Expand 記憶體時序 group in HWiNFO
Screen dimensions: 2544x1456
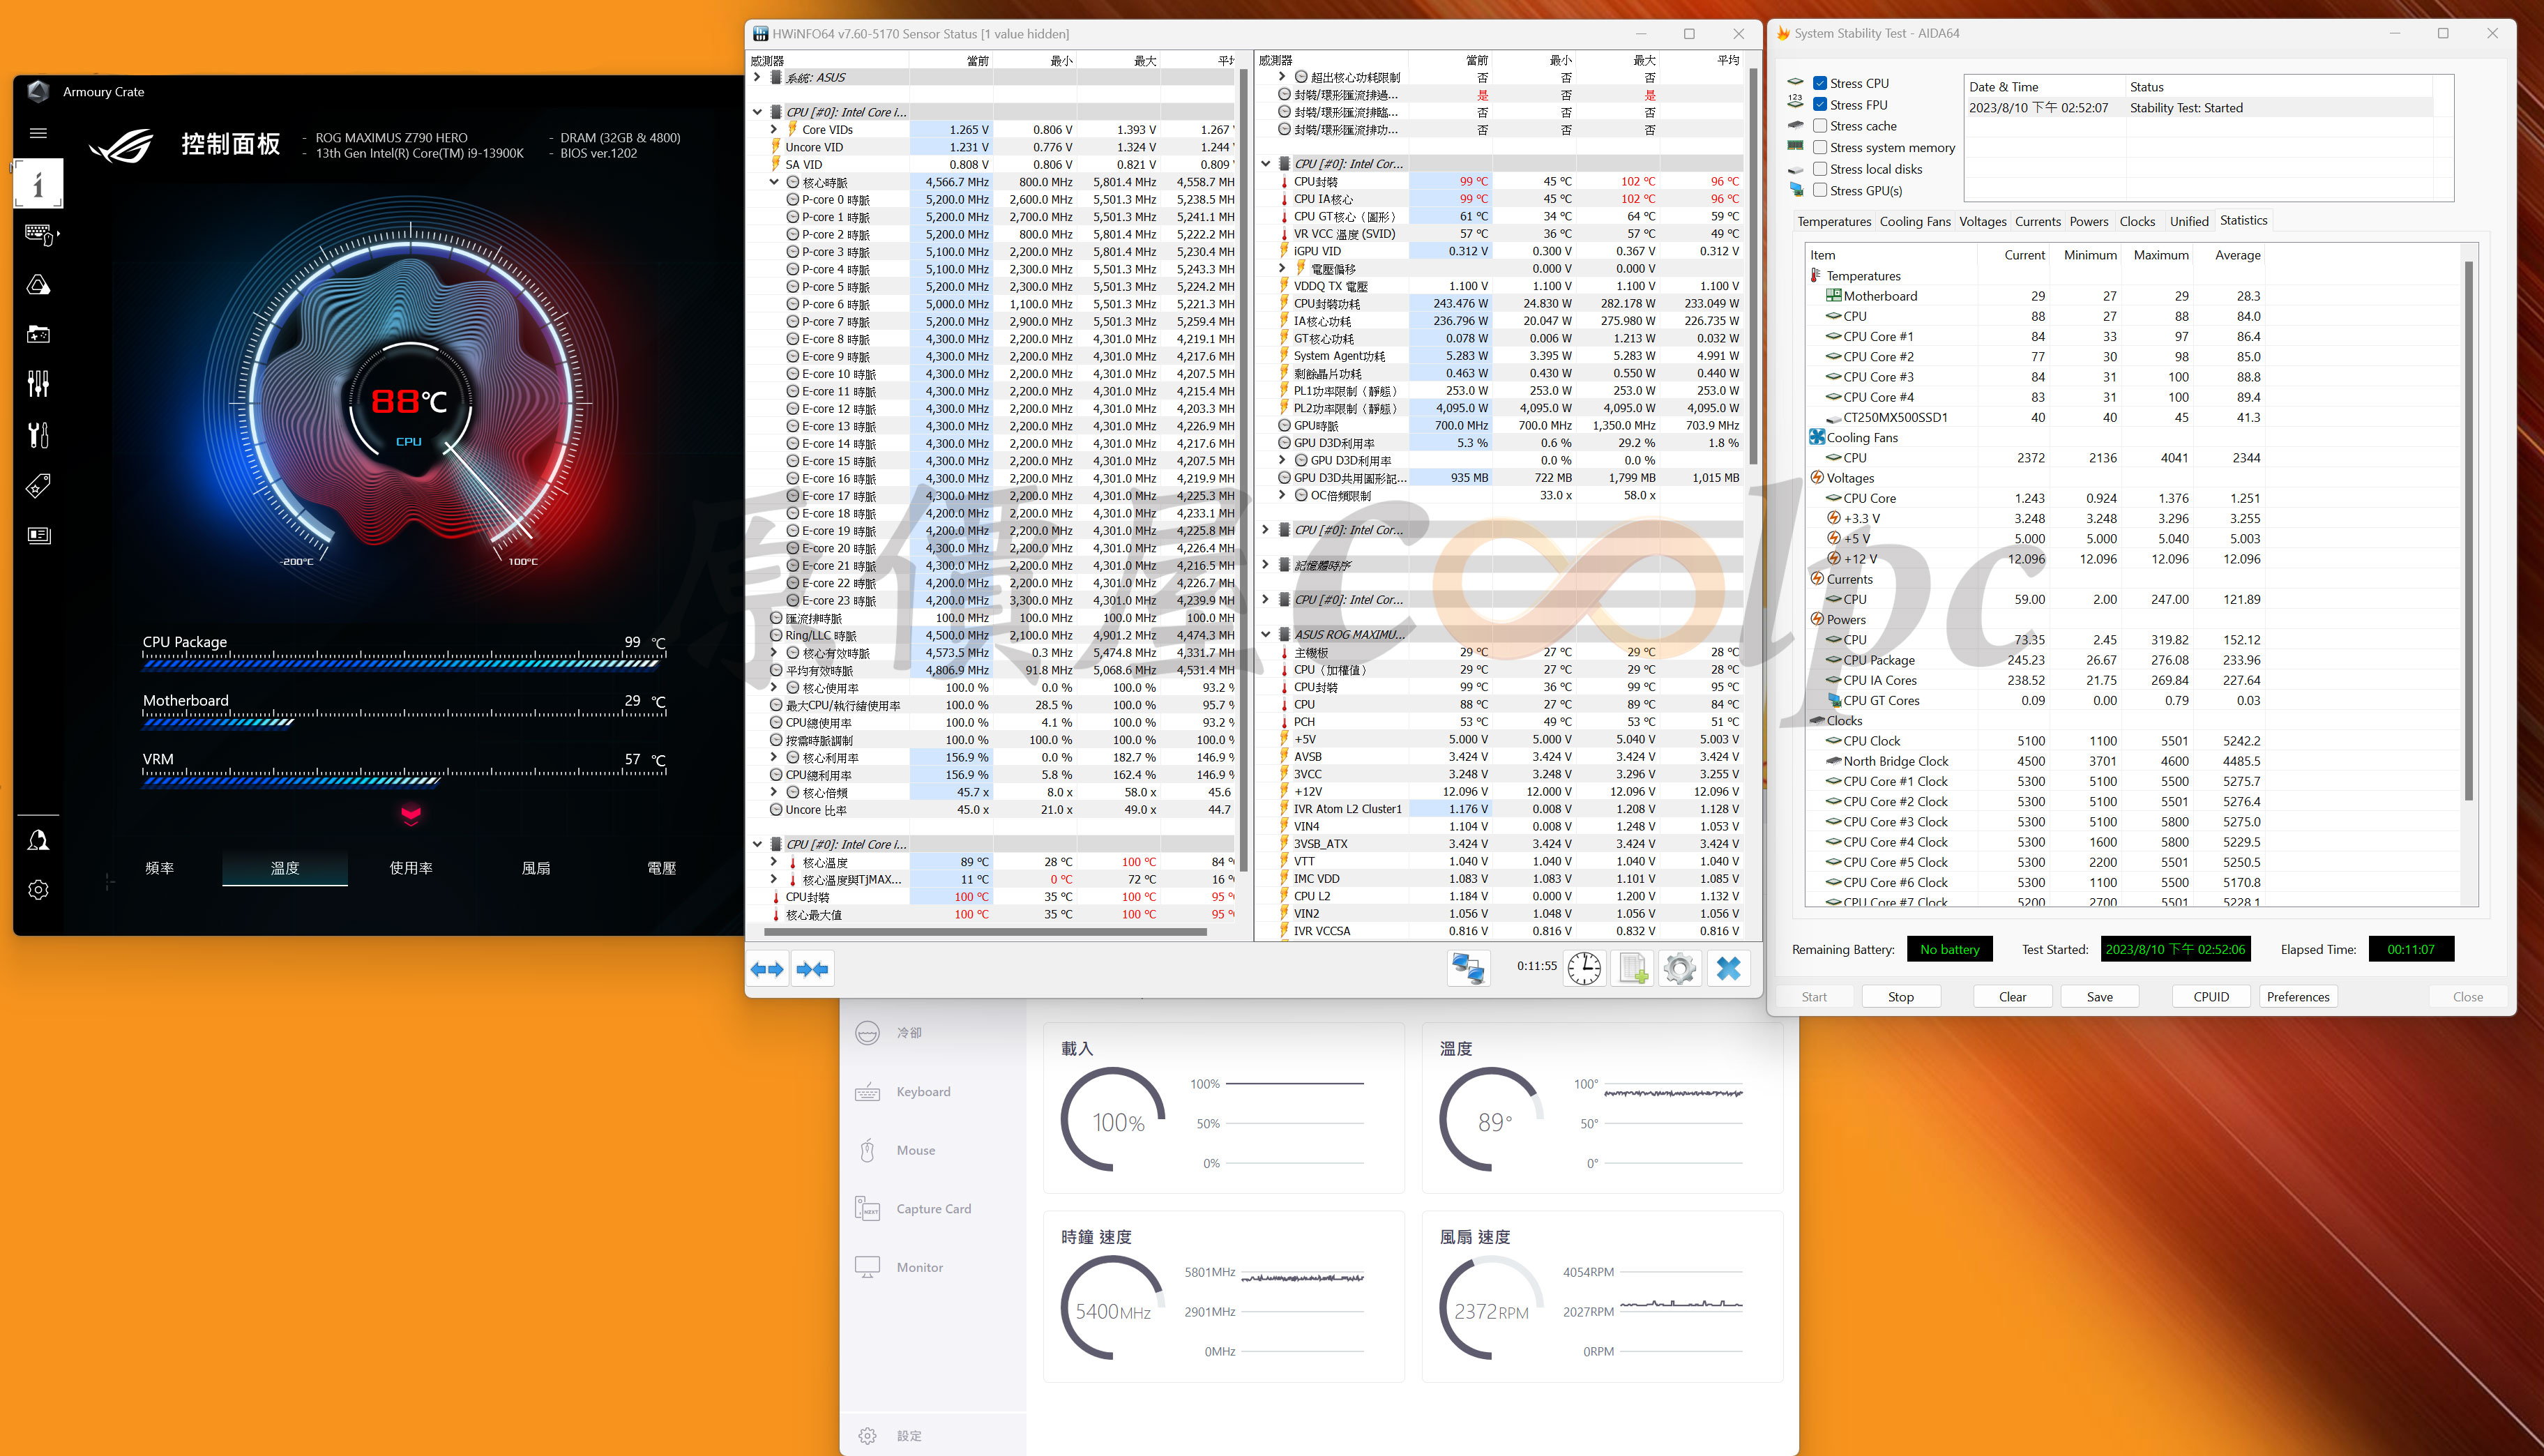click(1265, 565)
